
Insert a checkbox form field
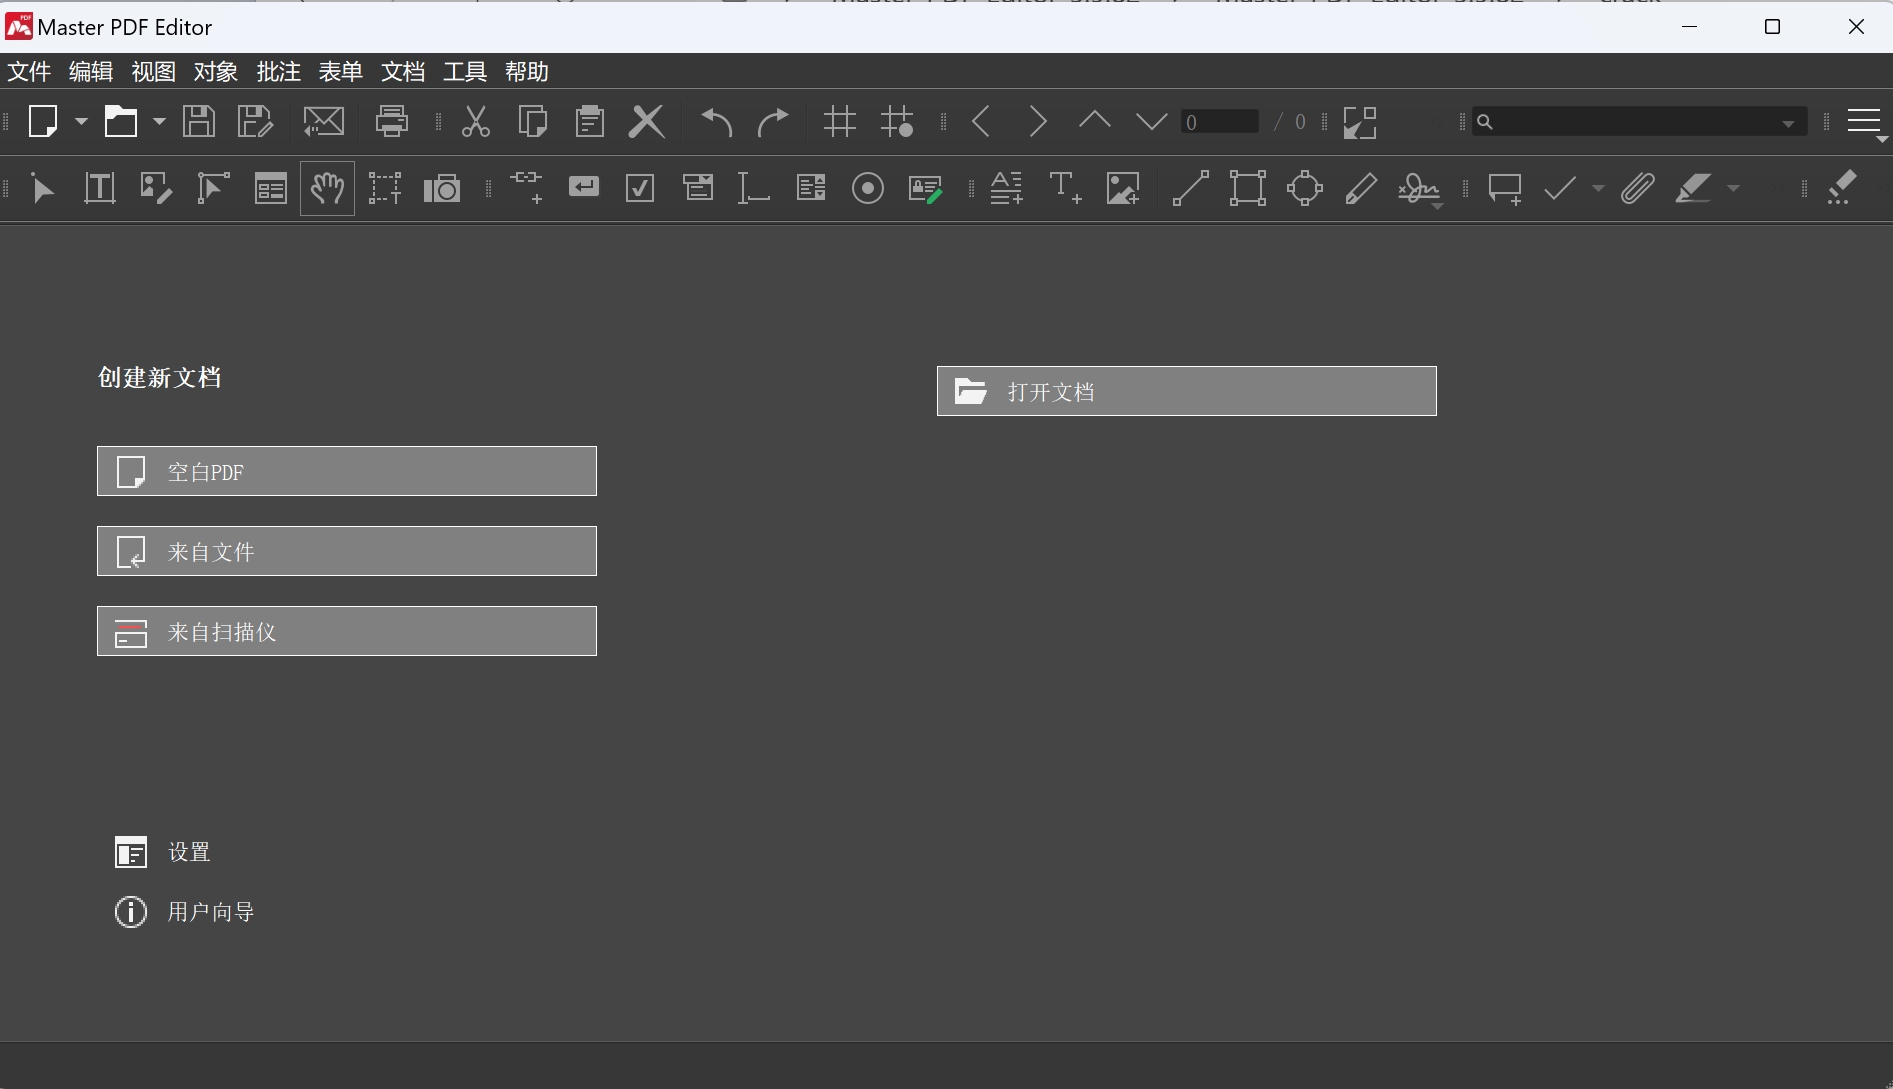640,188
